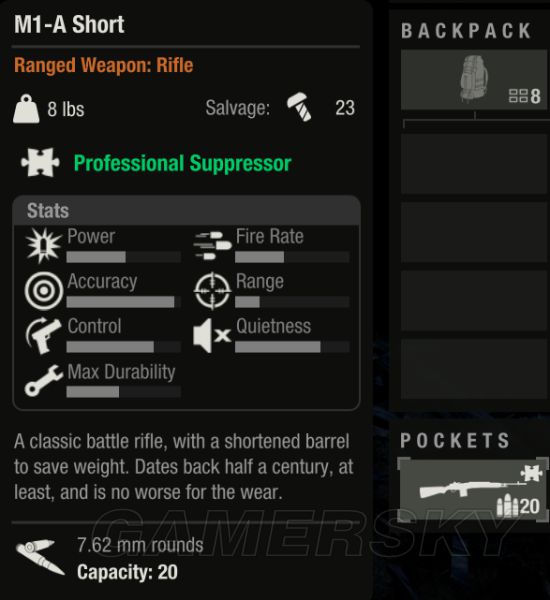Click the Stats panel header
The width and height of the screenshot is (550, 600).
tap(186, 210)
